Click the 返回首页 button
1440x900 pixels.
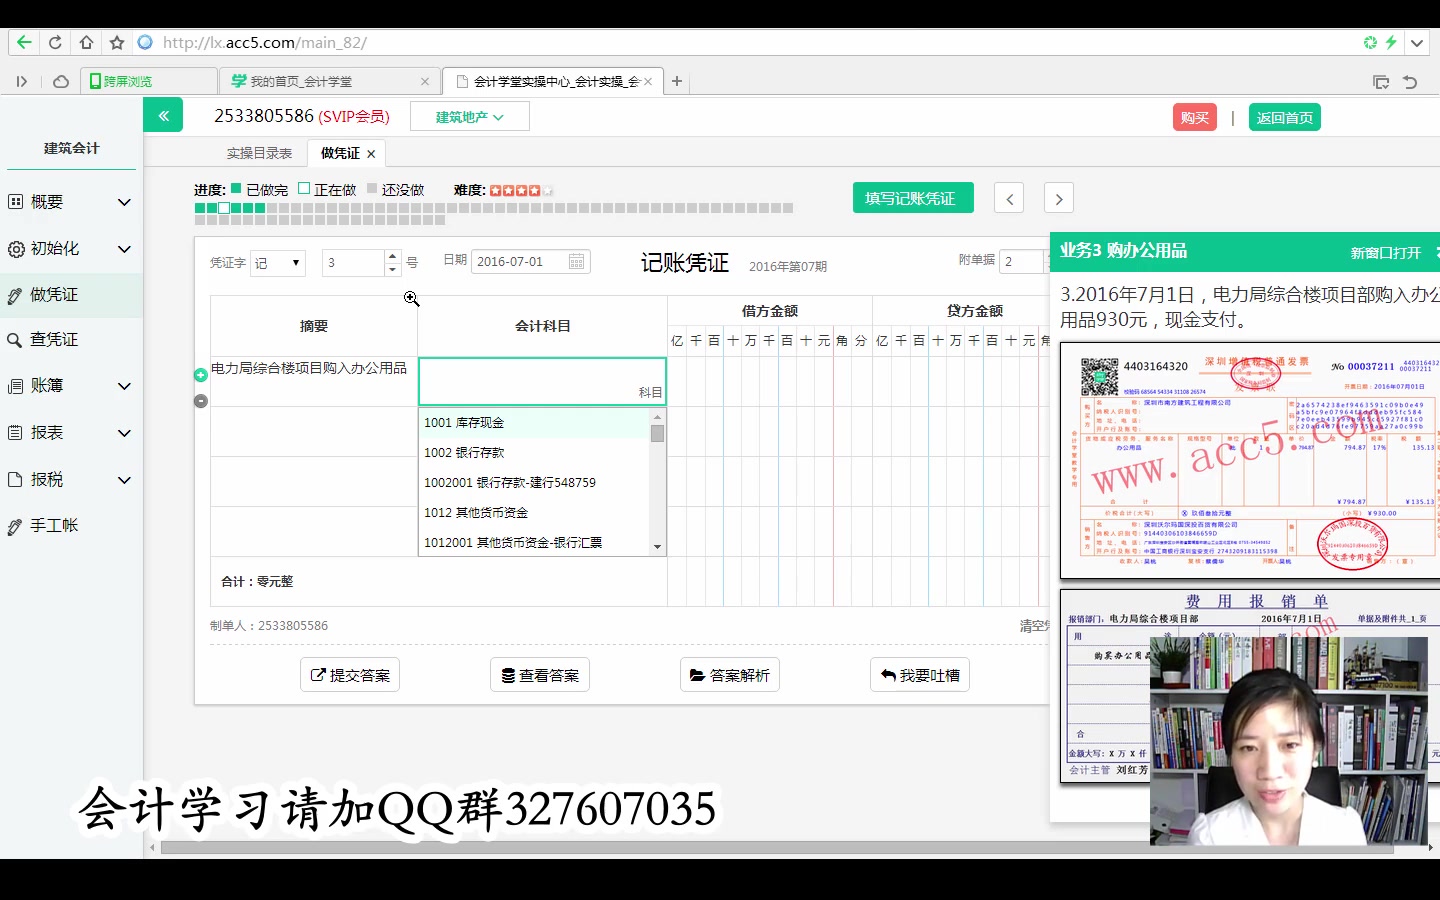(x=1285, y=117)
